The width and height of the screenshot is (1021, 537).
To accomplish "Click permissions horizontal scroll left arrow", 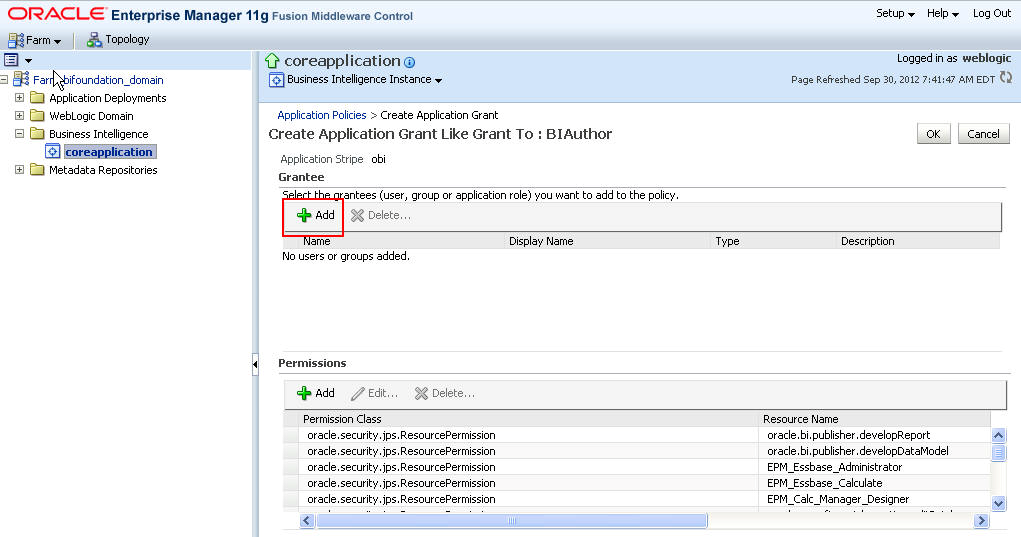I will tap(307, 521).
